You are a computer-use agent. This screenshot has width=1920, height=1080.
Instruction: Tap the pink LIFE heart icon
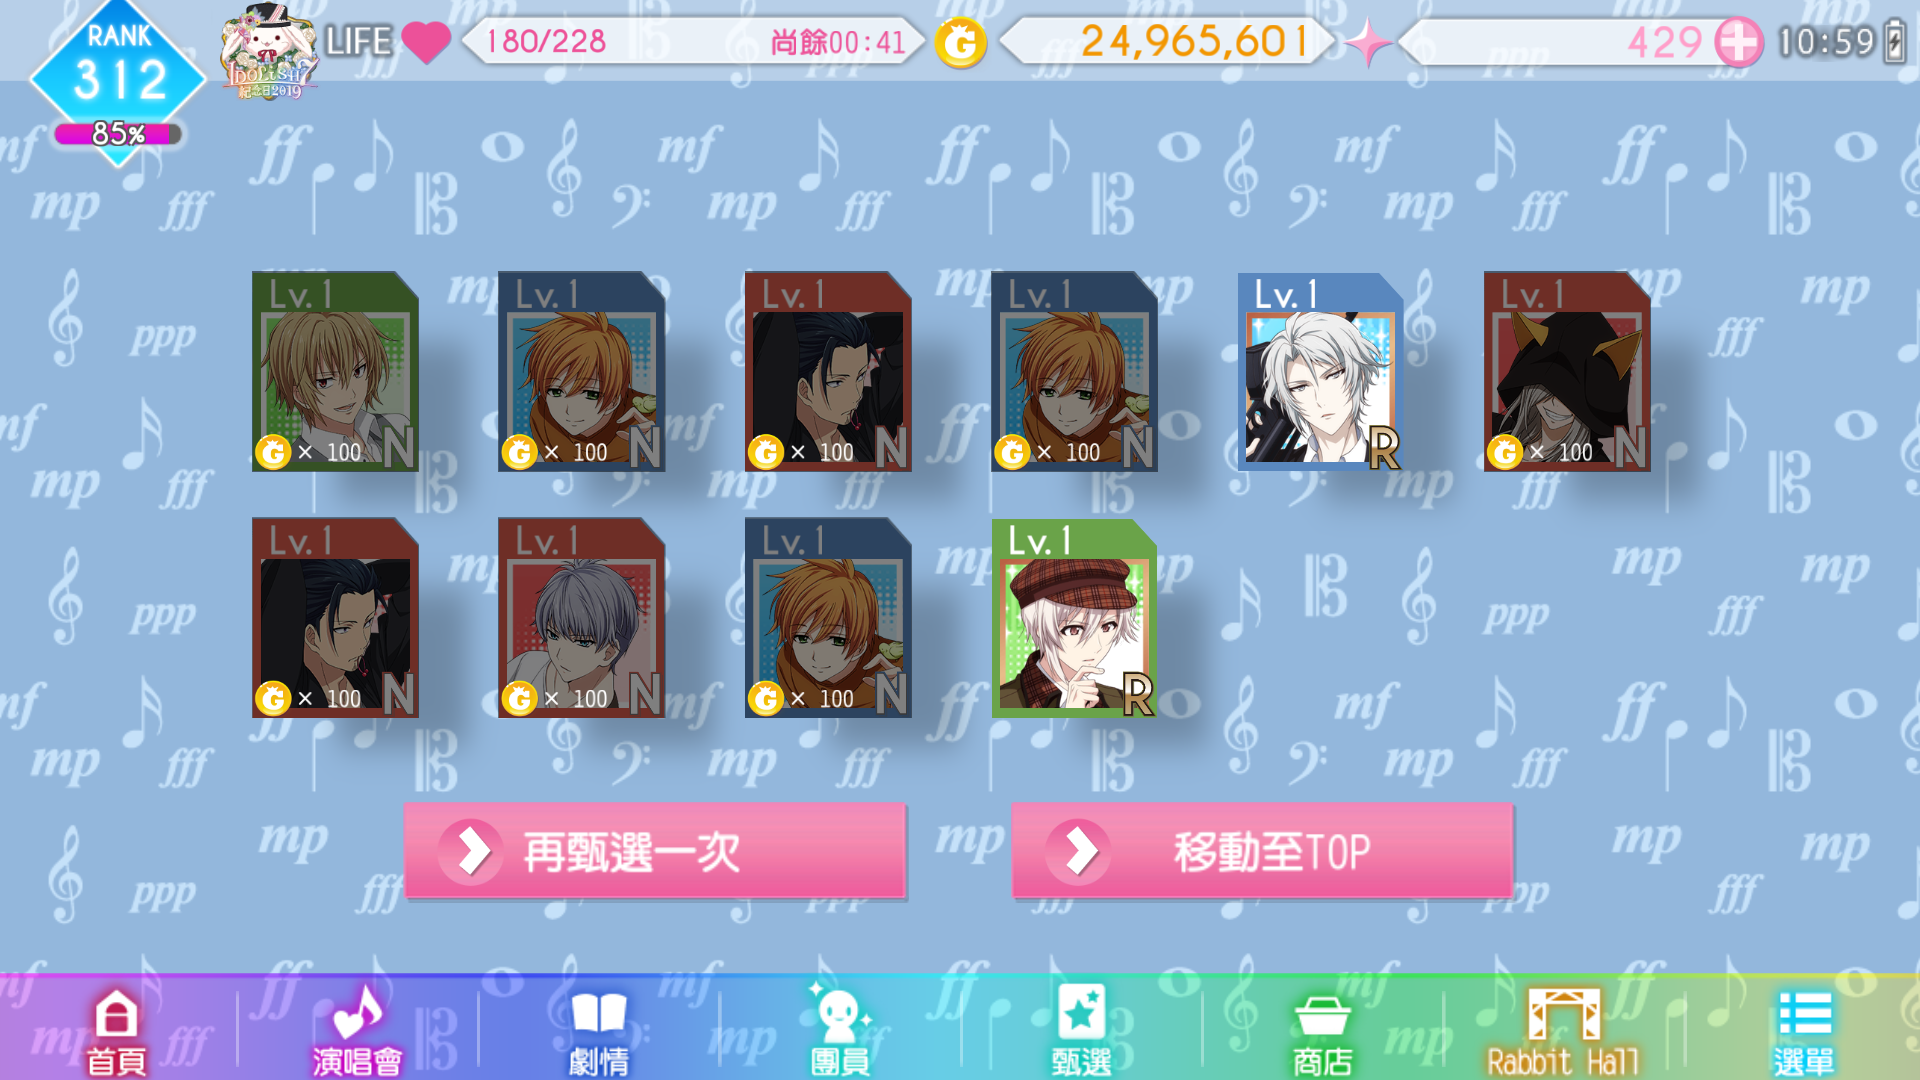tap(426, 42)
